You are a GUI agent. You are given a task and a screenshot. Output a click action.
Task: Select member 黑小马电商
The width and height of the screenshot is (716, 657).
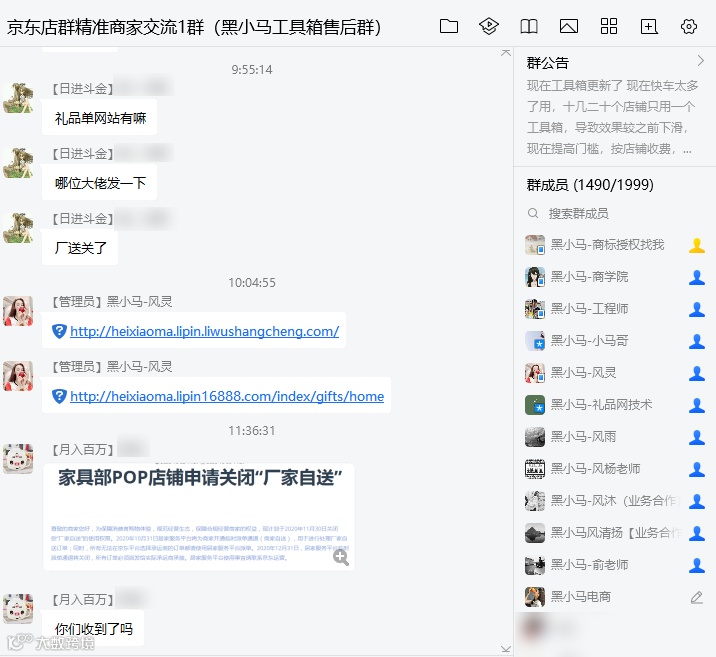click(615, 597)
